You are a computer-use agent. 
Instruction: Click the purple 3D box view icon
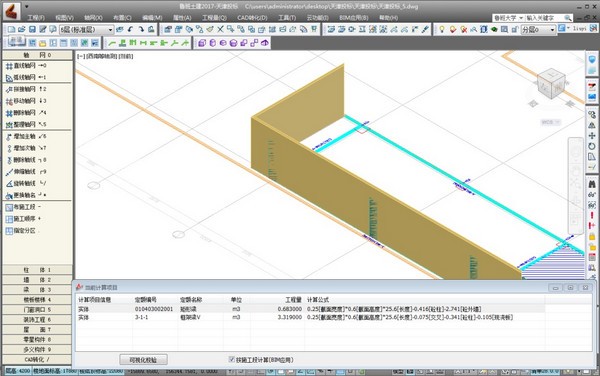[202, 43]
